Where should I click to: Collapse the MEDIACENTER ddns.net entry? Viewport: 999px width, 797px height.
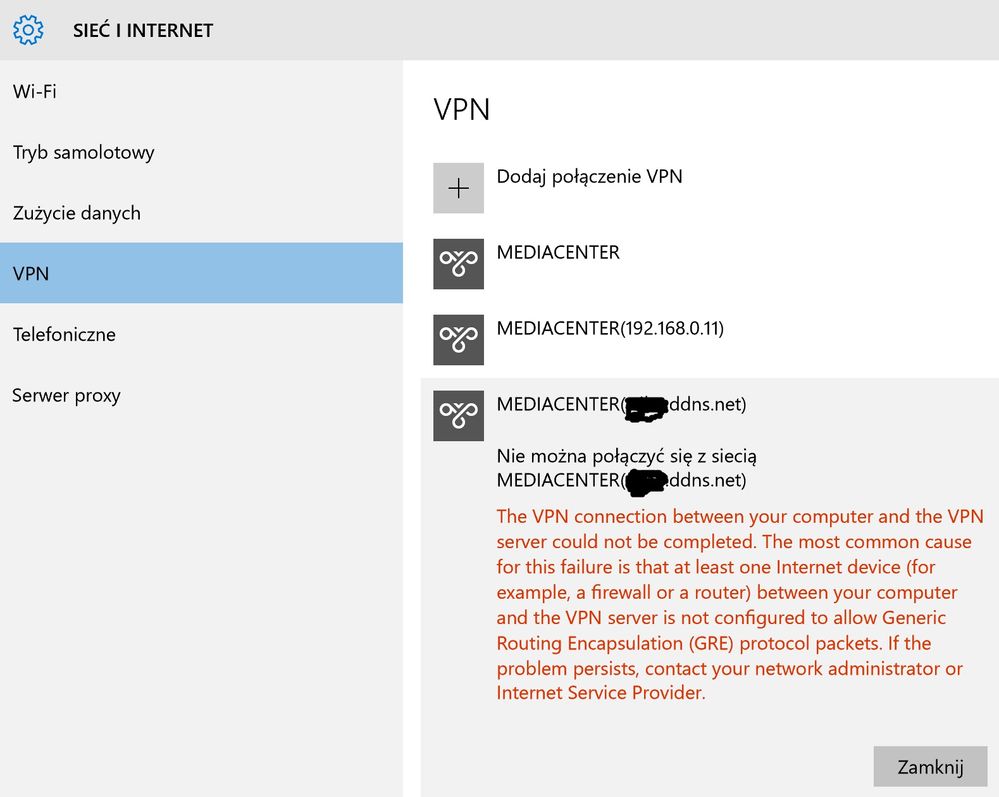620,404
